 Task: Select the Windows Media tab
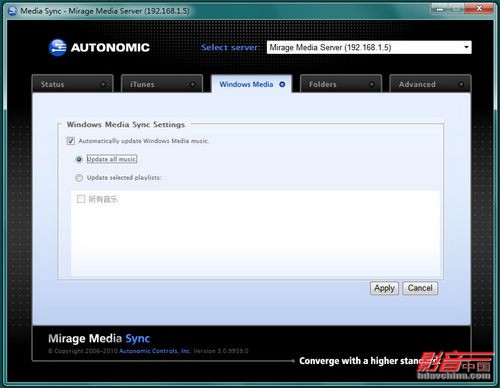[x=252, y=84]
